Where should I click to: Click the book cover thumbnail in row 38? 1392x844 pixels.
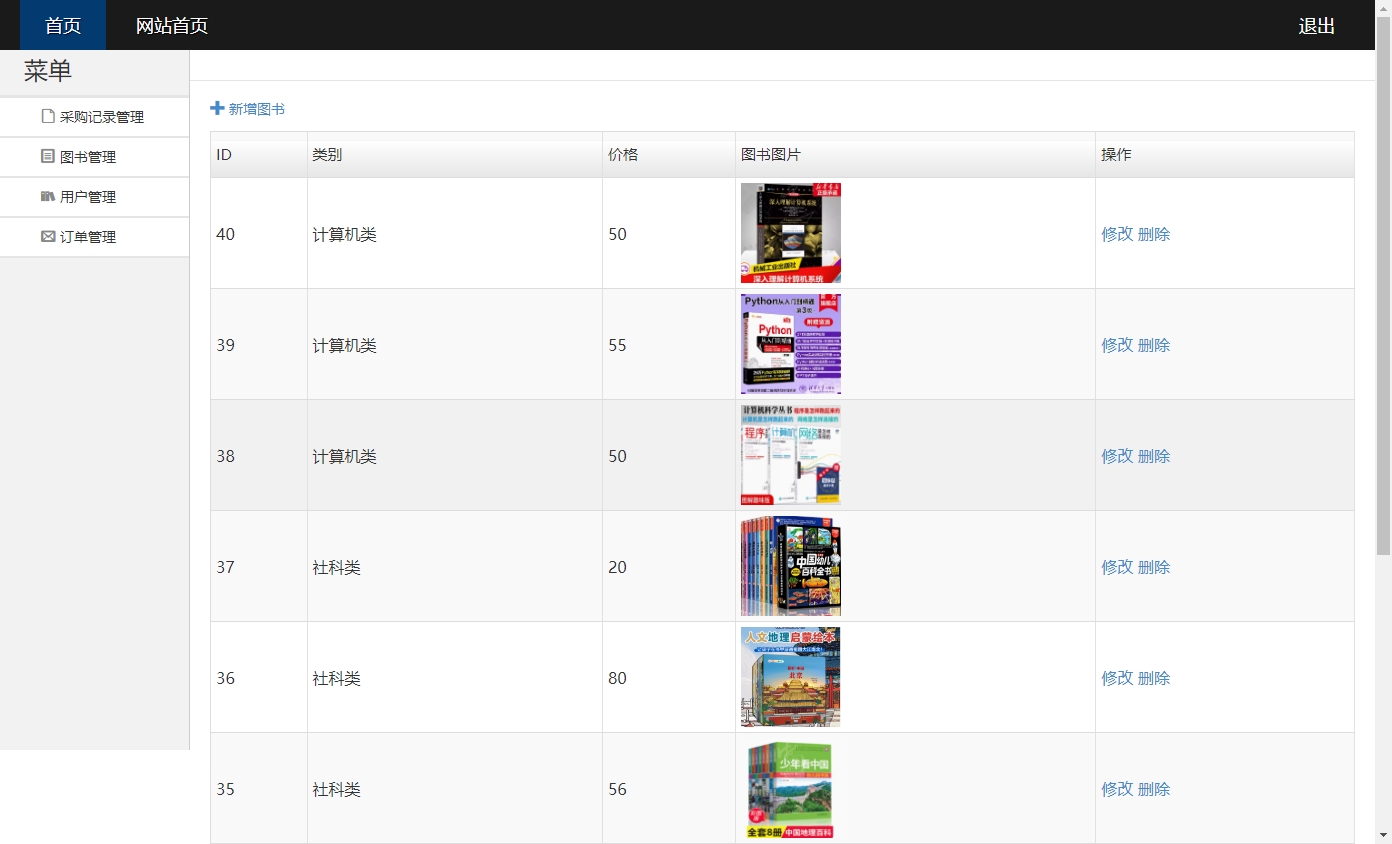pos(791,455)
